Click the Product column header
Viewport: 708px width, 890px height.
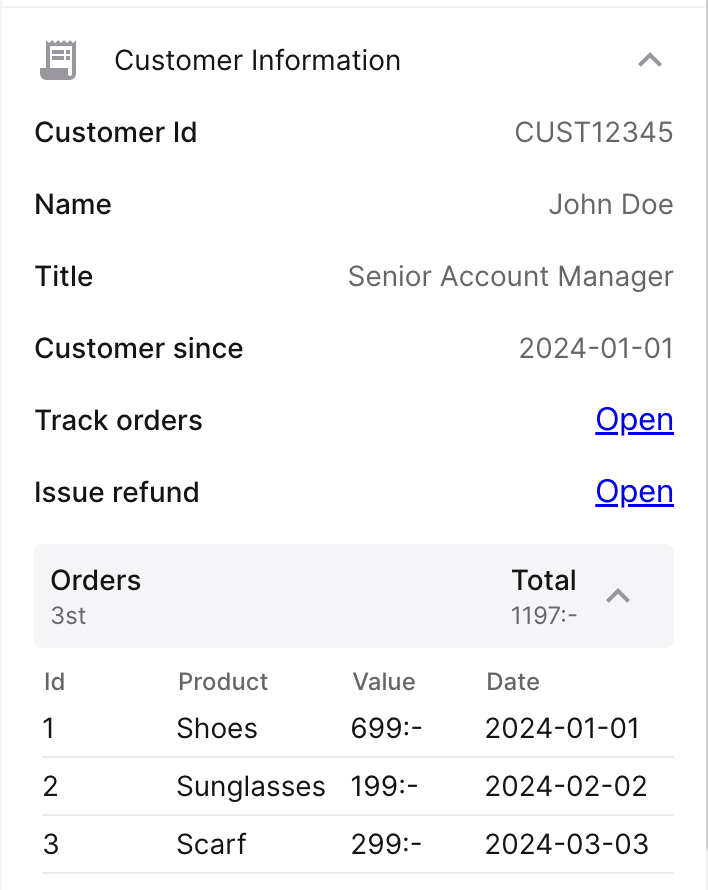click(x=223, y=682)
